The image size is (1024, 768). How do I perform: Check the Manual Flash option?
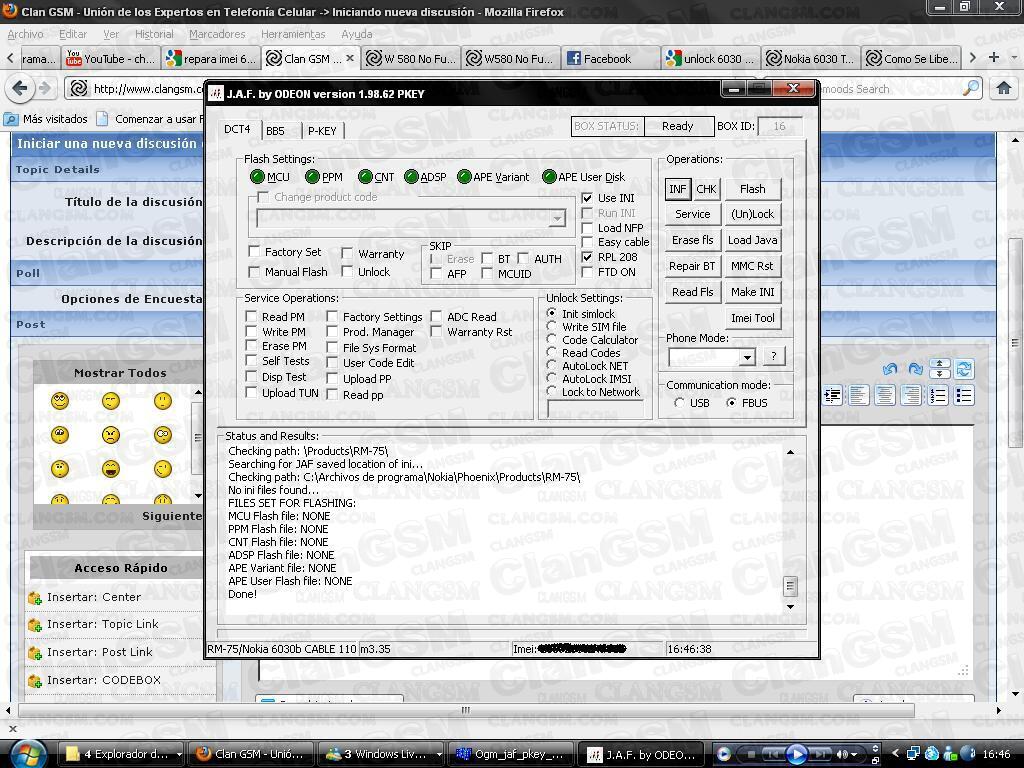(254, 272)
